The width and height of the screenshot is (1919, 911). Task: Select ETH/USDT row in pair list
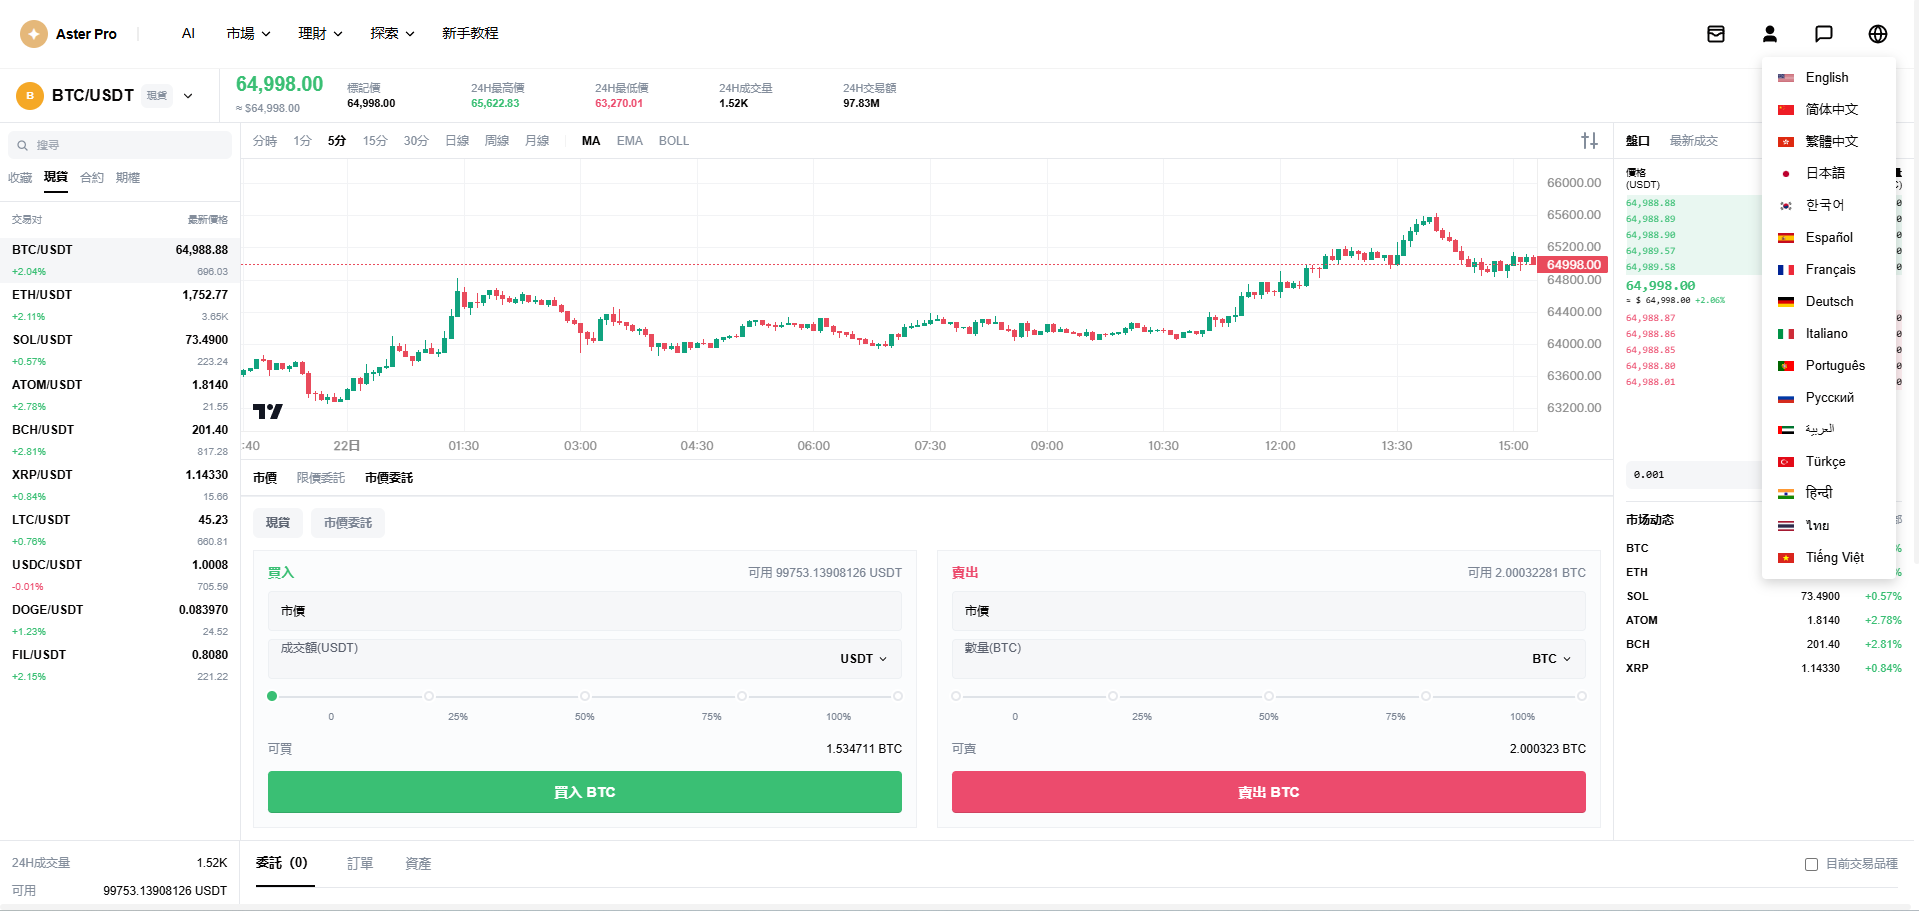tap(120, 305)
